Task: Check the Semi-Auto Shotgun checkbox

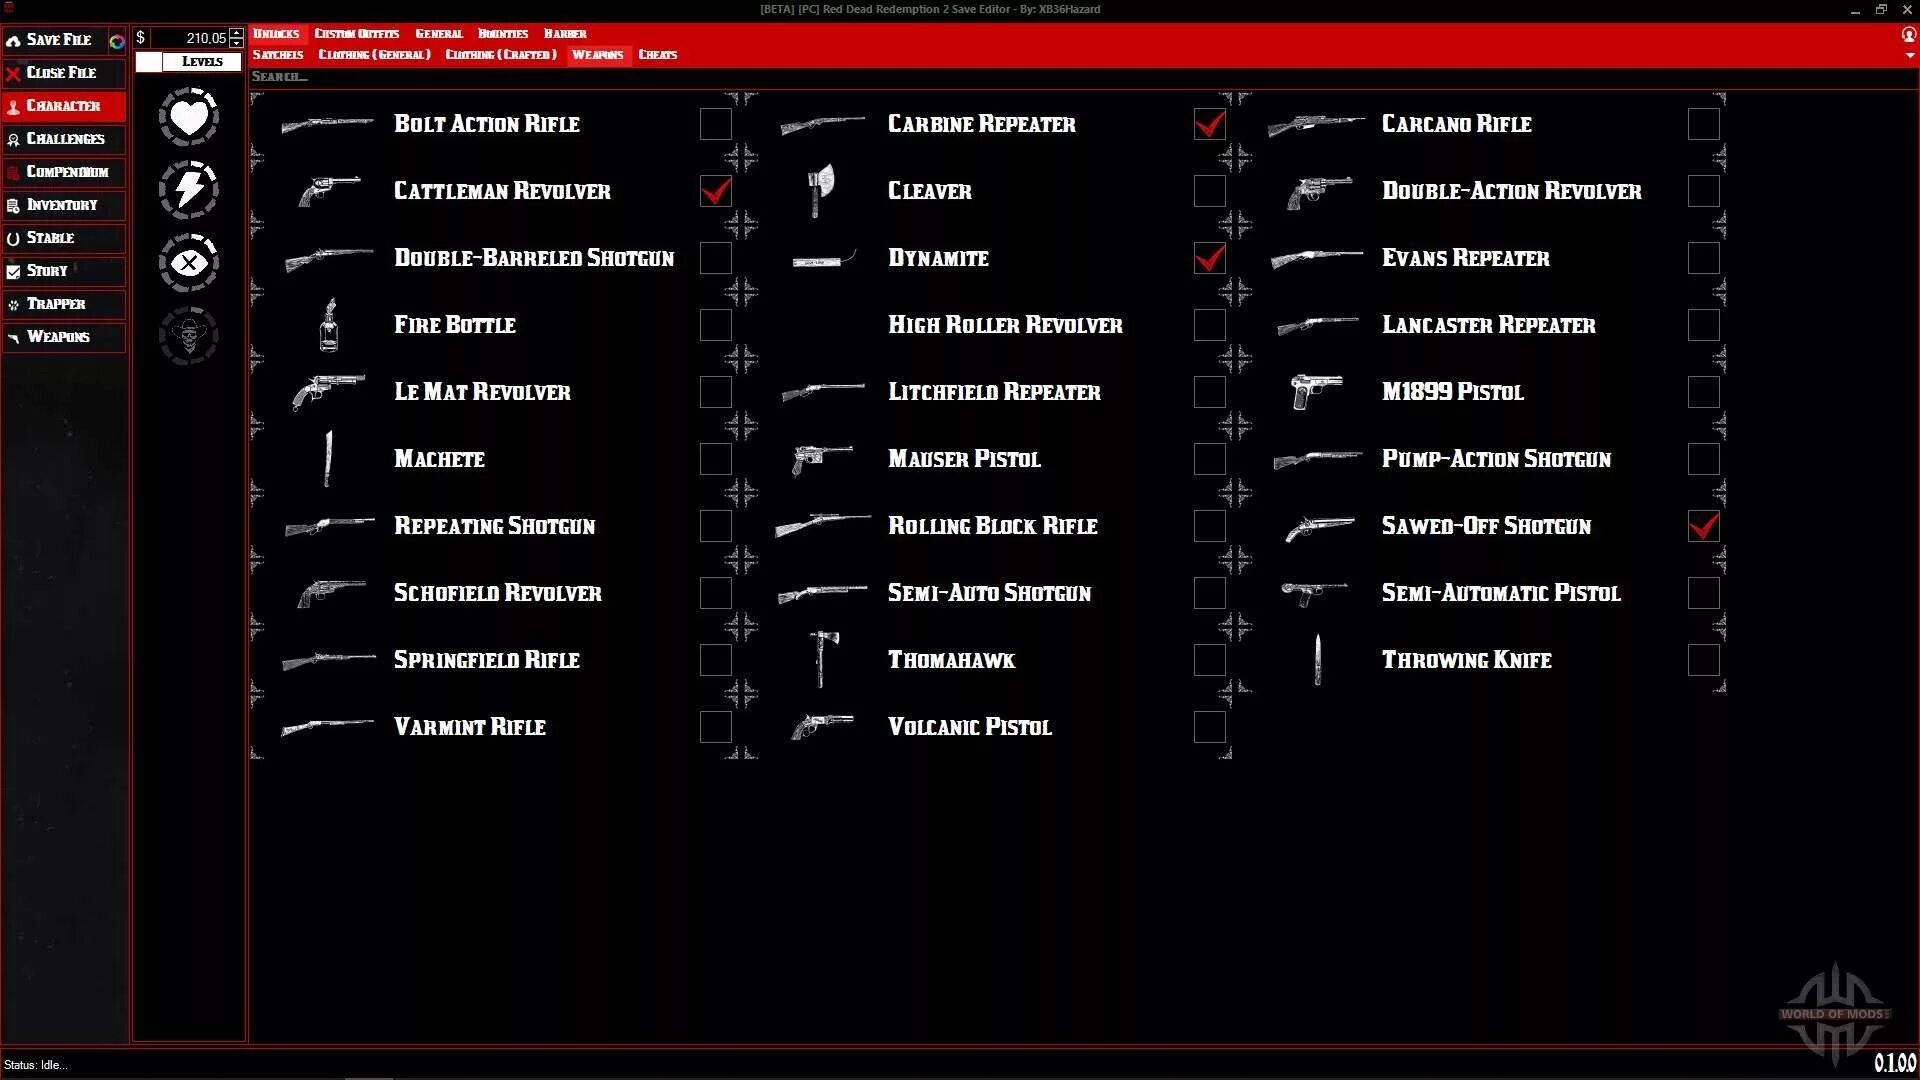Action: point(1210,593)
